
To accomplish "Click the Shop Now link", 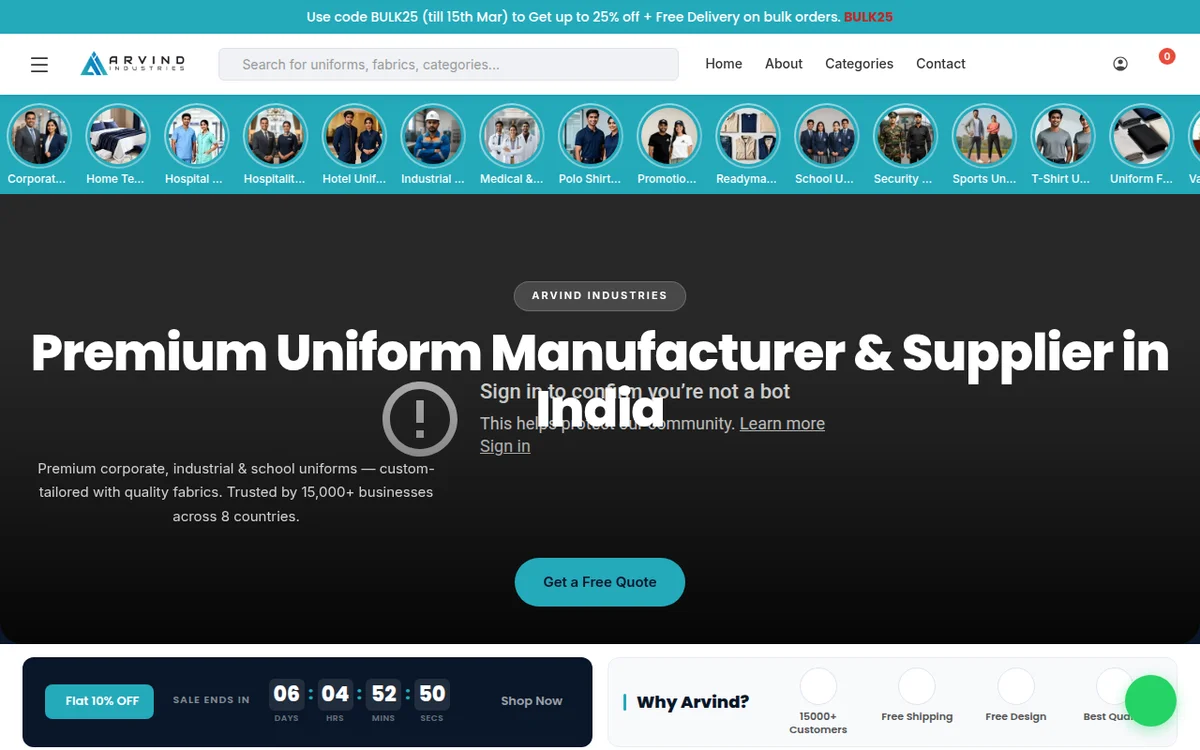I will (x=532, y=701).
